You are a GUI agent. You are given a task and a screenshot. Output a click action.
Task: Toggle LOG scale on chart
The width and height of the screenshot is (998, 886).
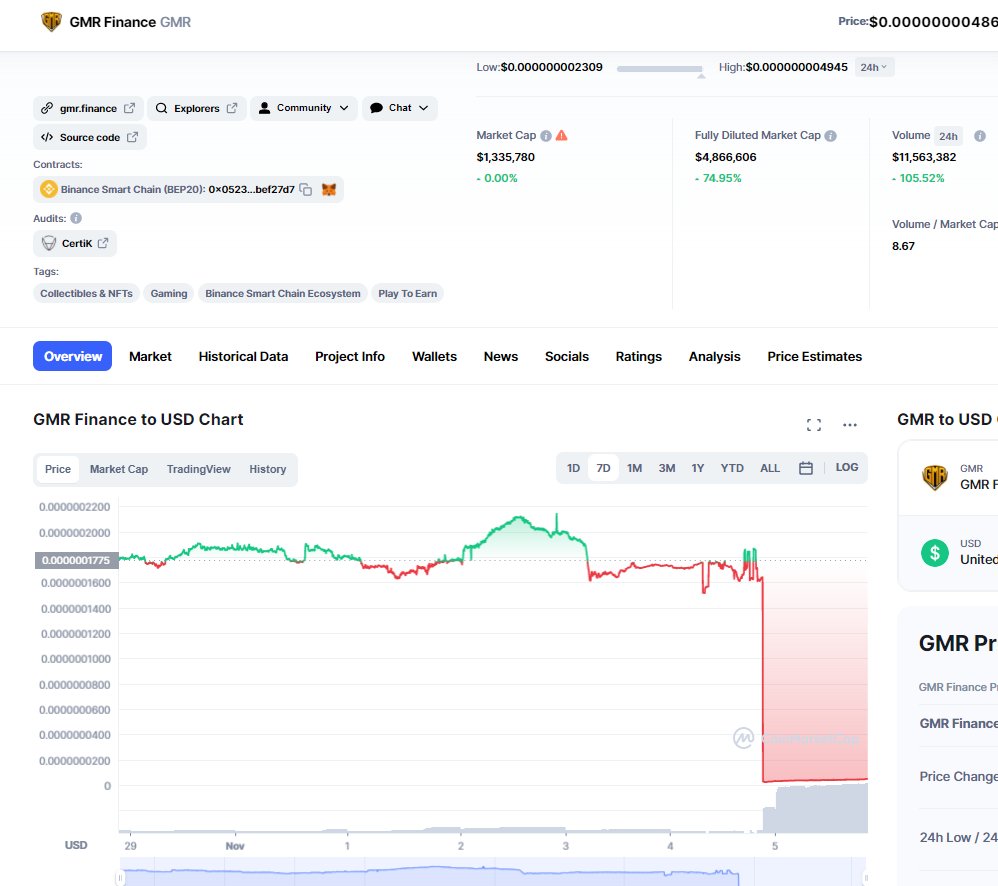847,467
